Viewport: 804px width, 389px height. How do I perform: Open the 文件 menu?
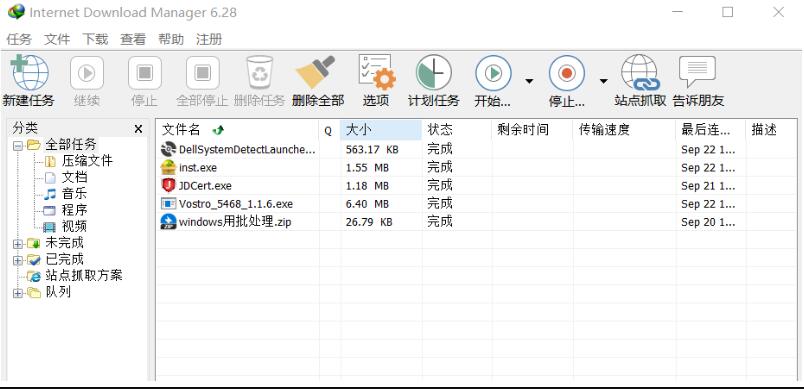pos(57,39)
